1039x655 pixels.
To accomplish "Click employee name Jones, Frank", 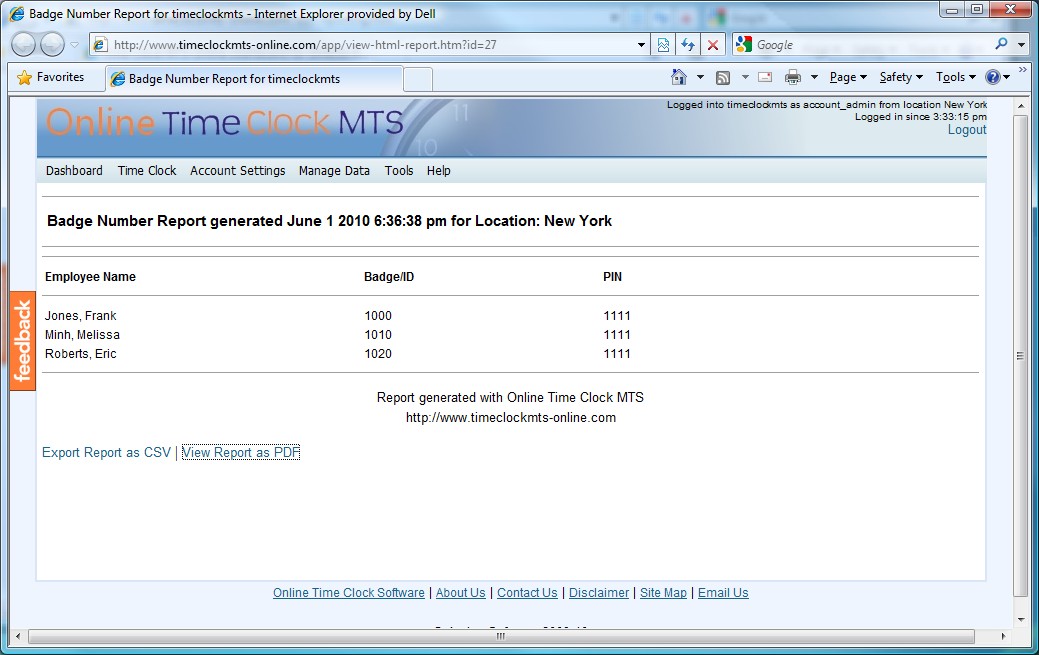I will 80,316.
